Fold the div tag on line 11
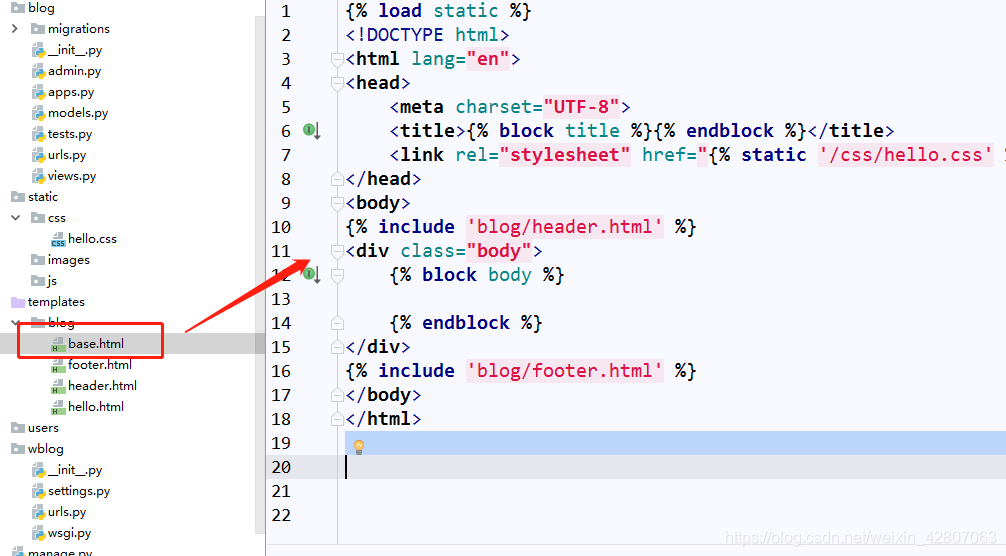The height and width of the screenshot is (556, 1006). coord(337,251)
